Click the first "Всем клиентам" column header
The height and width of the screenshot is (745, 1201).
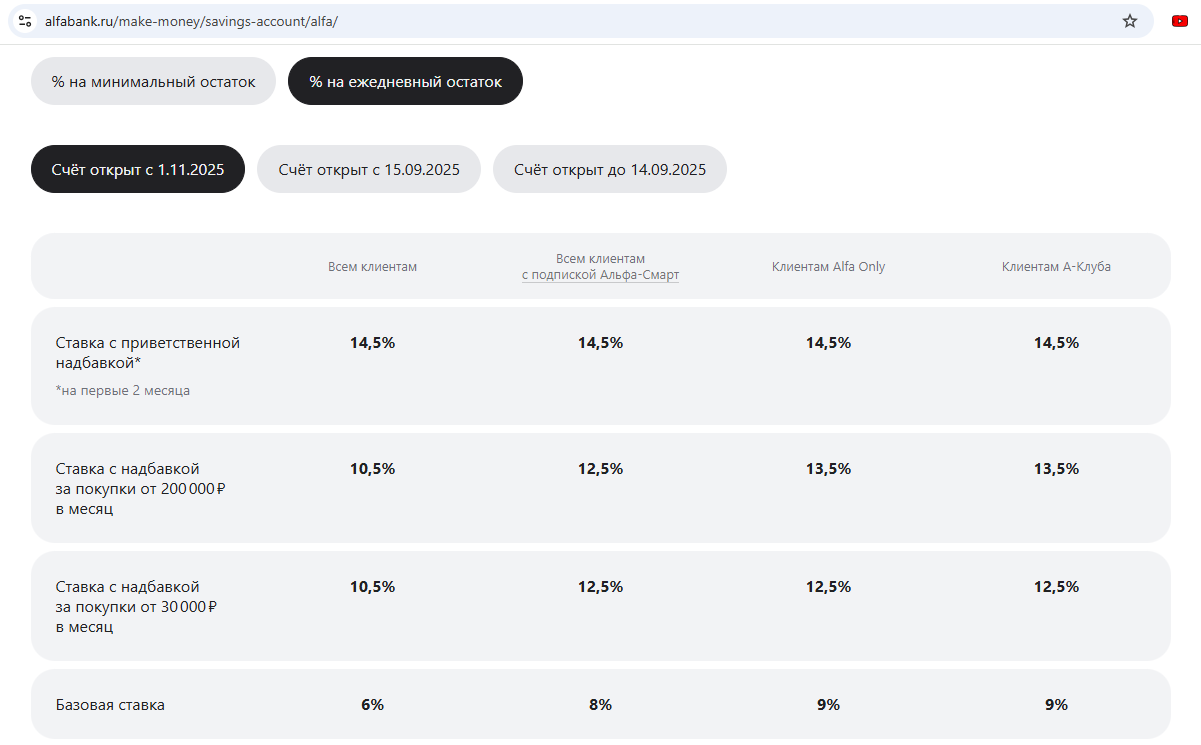click(372, 267)
